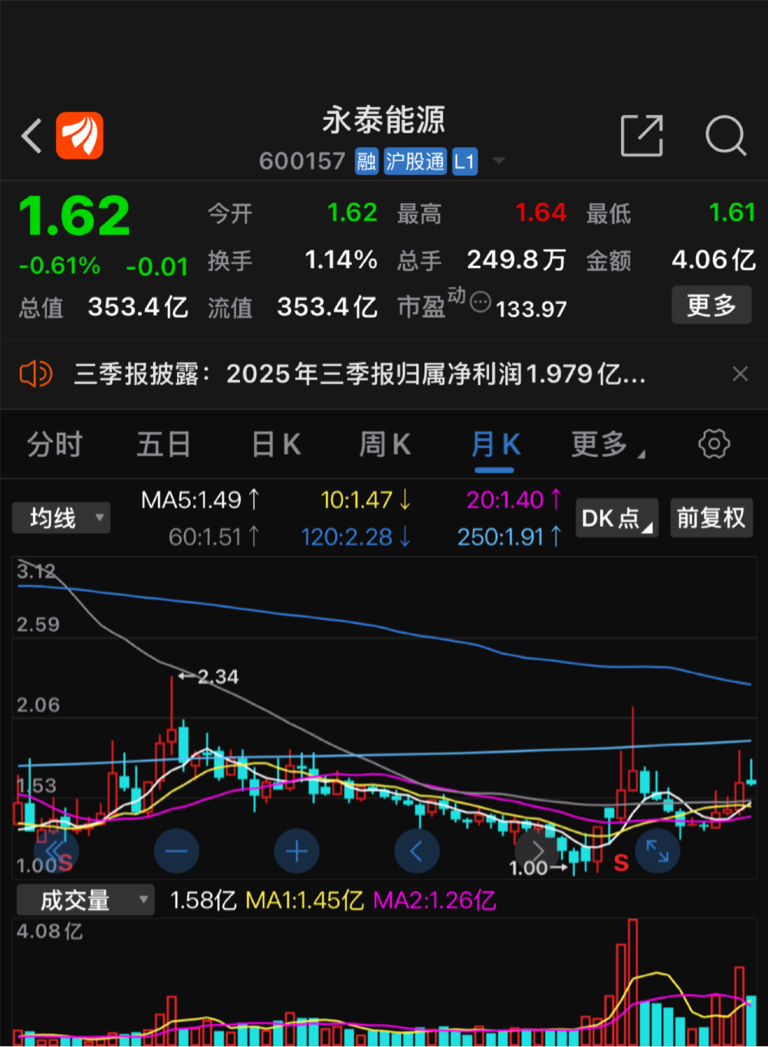Tap the 250:1.91 MA value

tap(510, 536)
